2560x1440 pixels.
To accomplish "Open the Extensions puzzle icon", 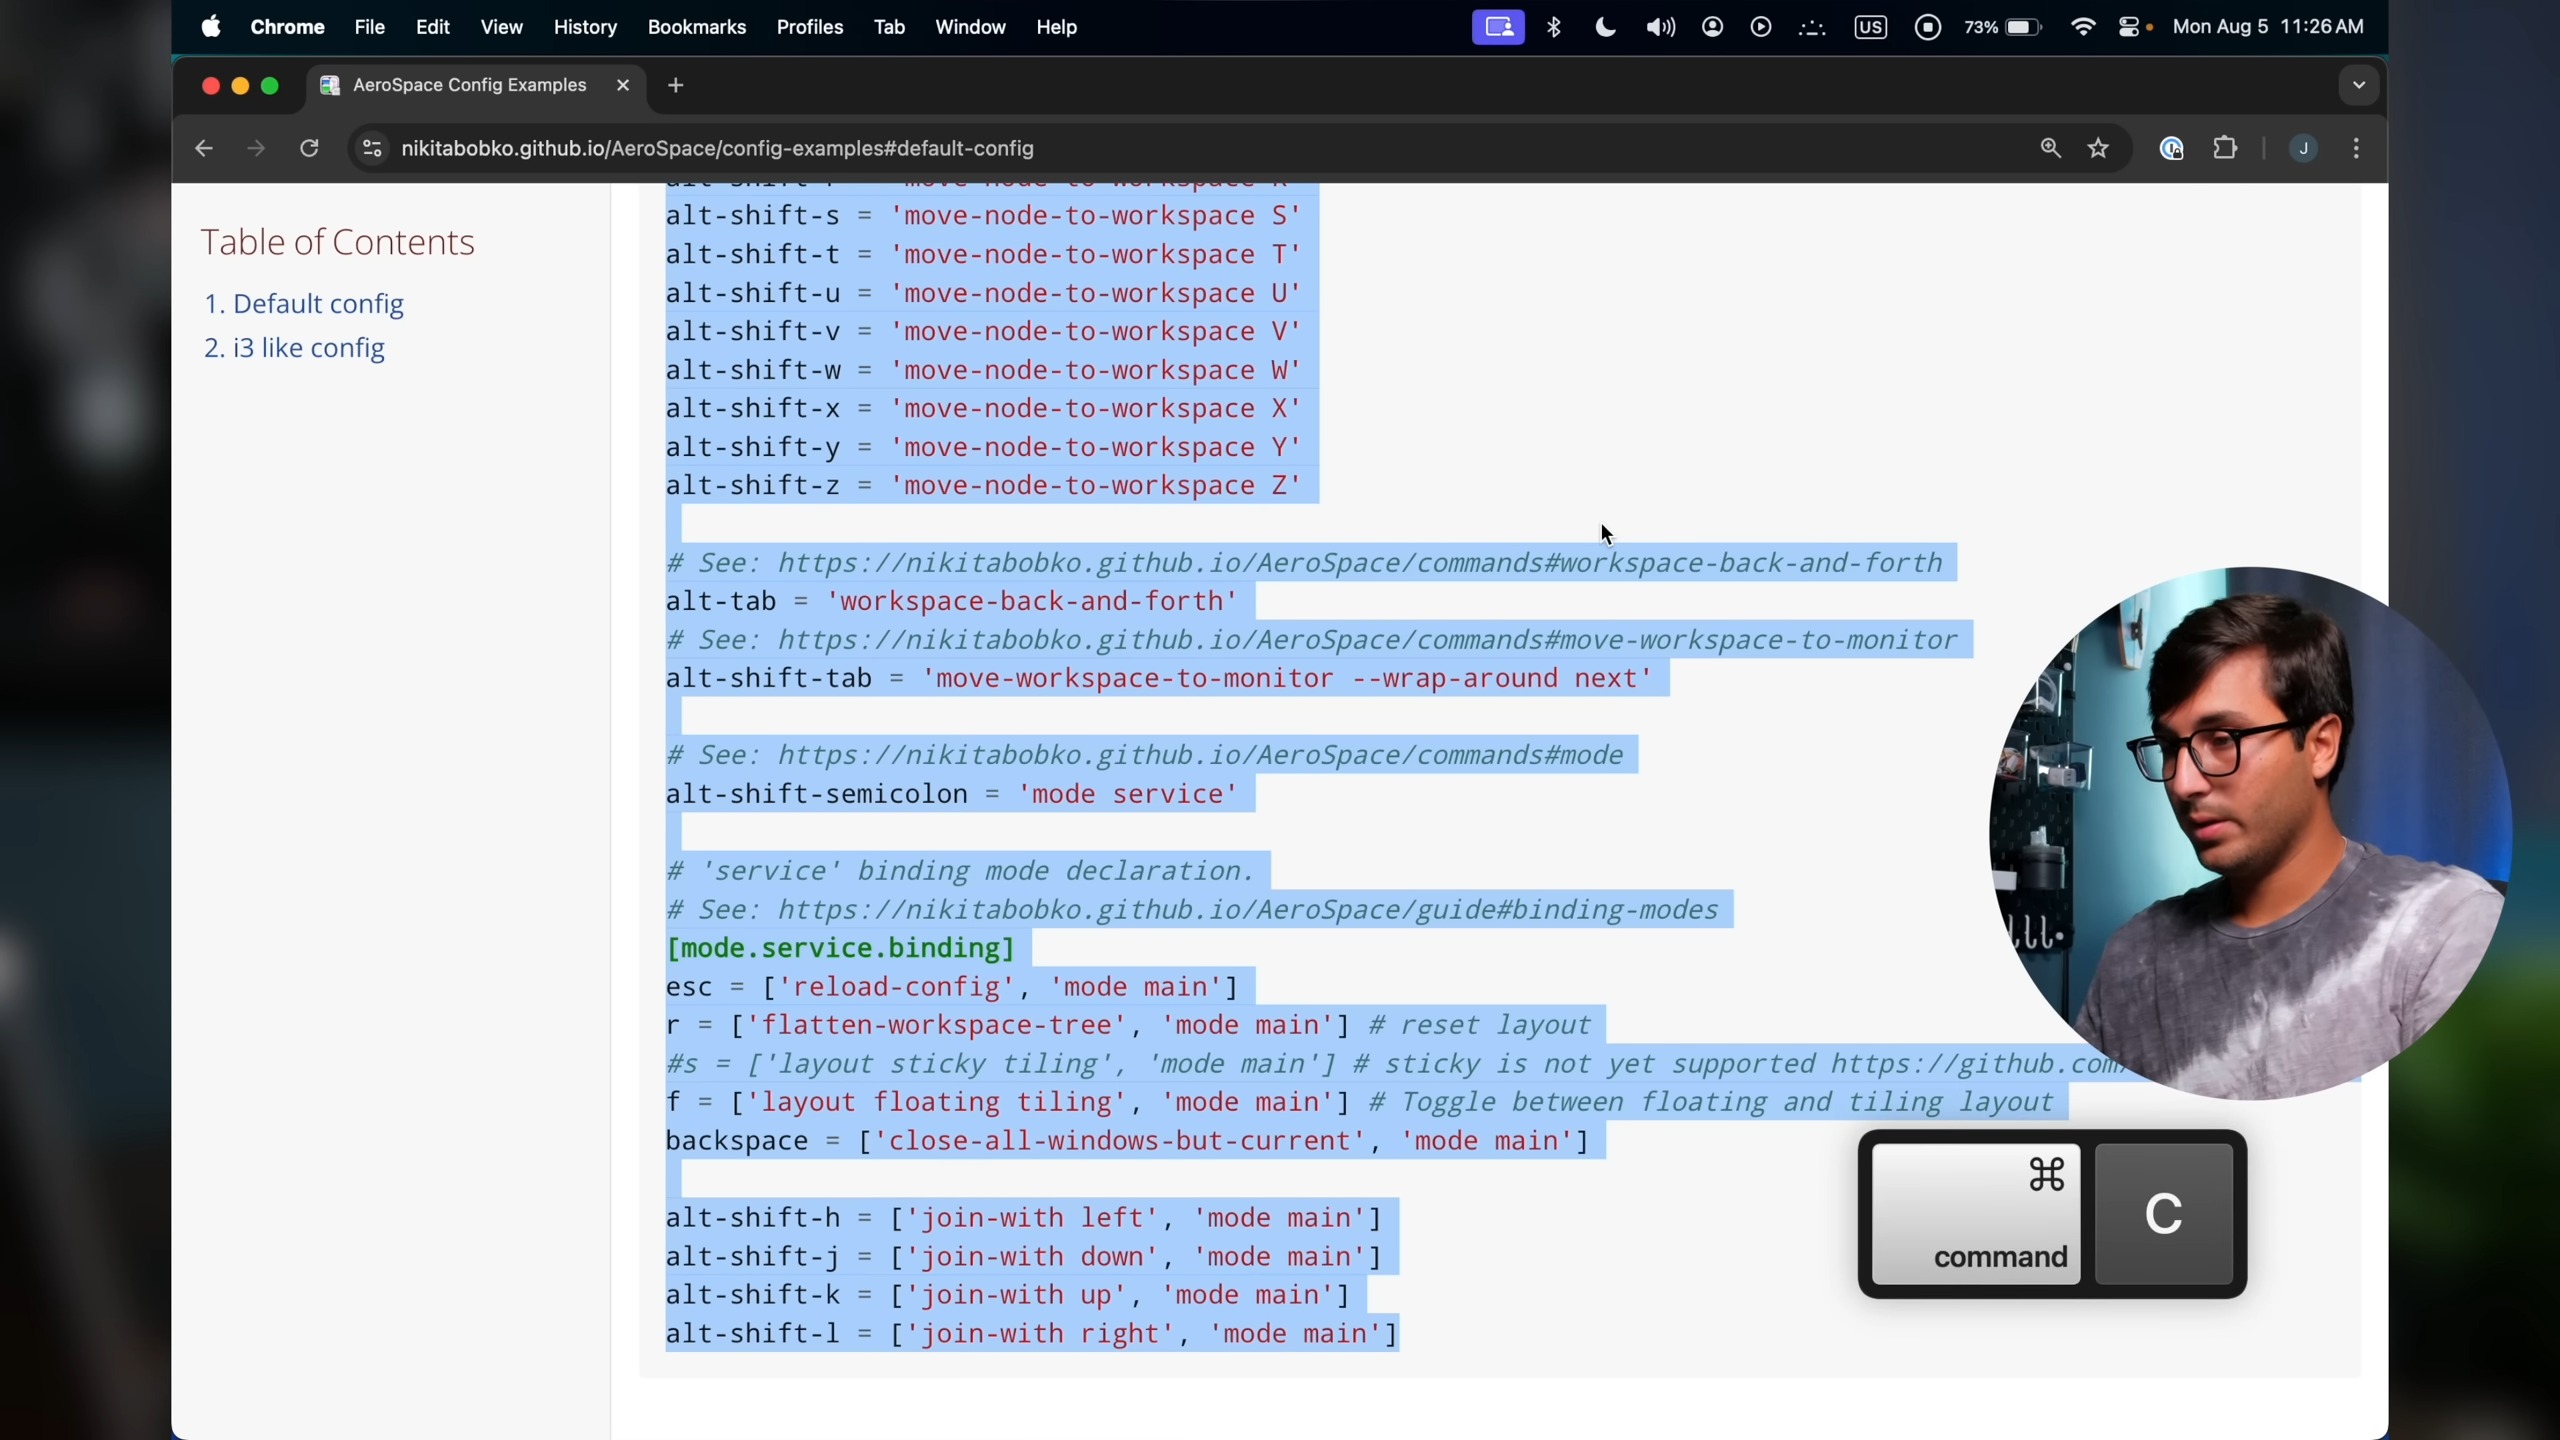I will point(2225,148).
